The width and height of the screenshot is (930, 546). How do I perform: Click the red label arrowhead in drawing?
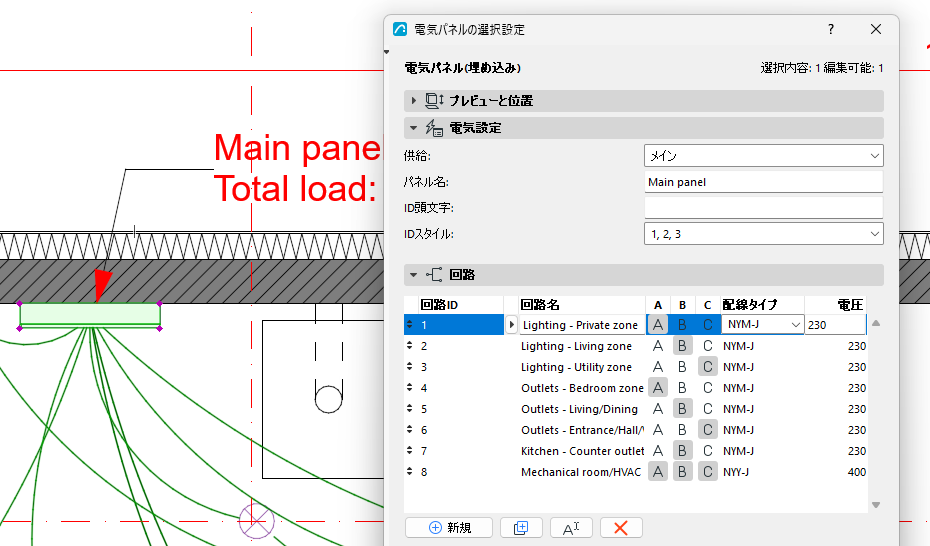click(x=103, y=285)
